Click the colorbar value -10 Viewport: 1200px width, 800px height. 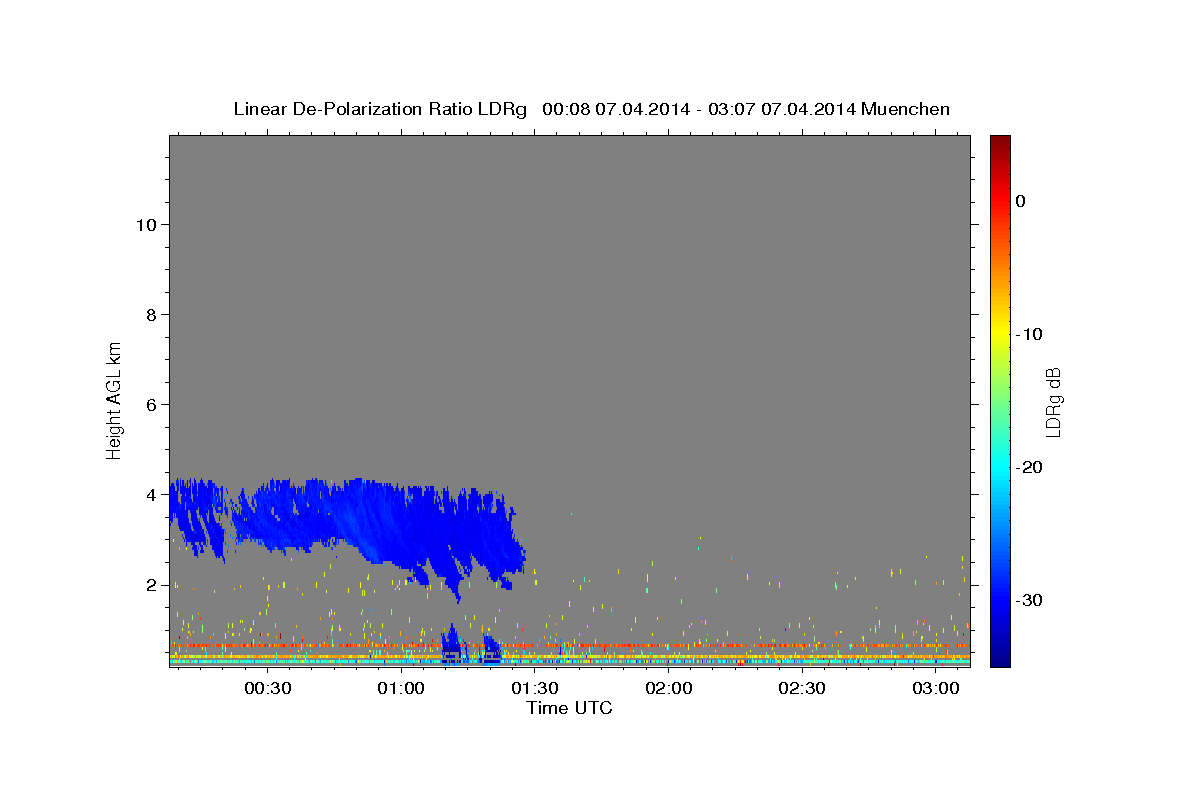(x=1030, y=334)
